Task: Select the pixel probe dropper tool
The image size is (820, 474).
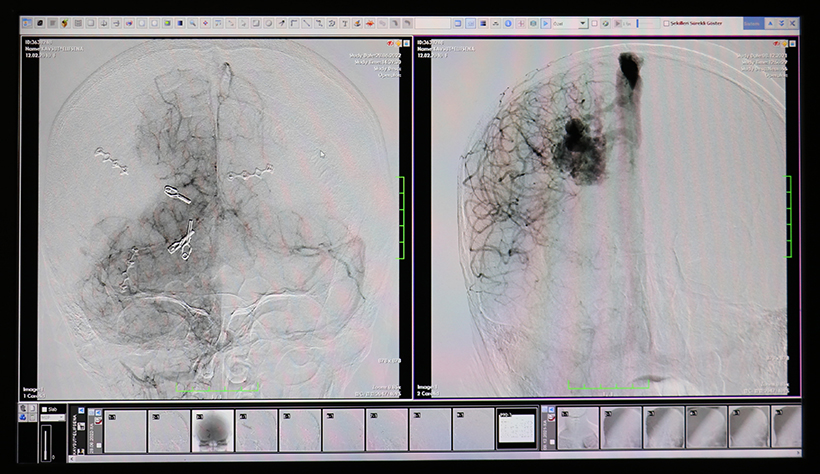Action: (x=281, y=24)
